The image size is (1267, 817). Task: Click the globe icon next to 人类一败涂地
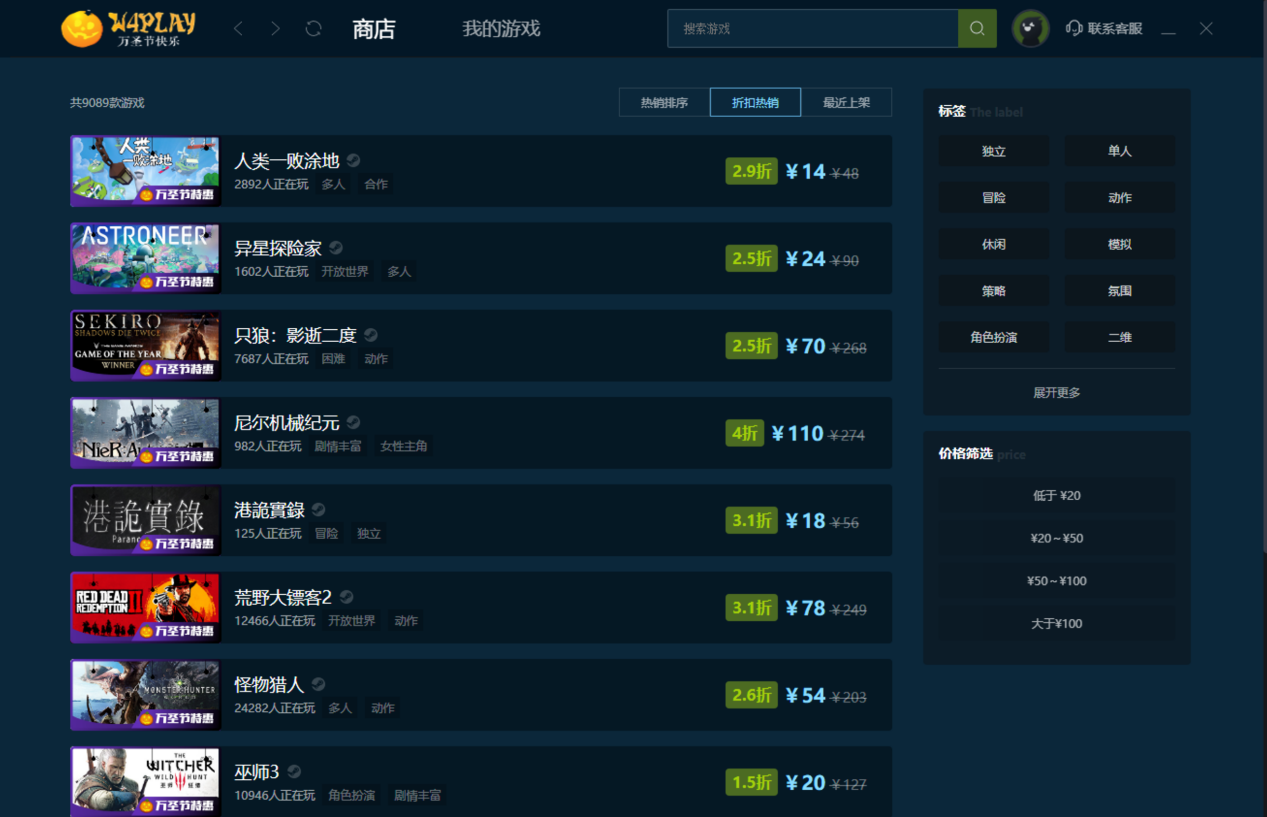[355, 158]
